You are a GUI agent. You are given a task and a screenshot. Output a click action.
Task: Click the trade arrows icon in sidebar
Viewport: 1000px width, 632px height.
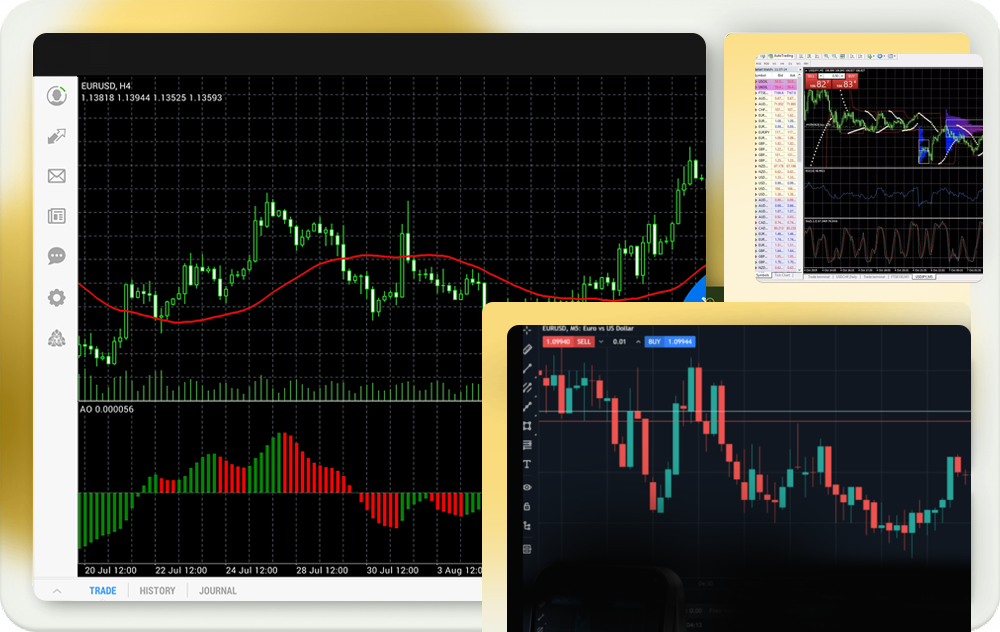(x=56, y=136)
